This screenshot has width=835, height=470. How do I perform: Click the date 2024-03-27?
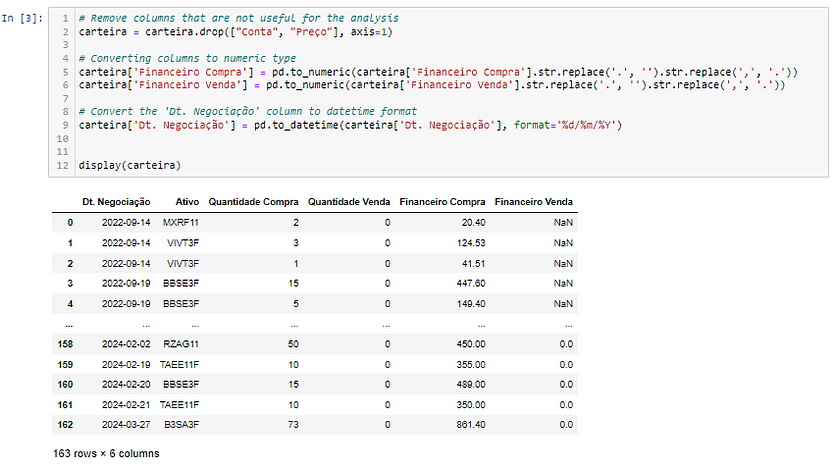coord(126,425)
